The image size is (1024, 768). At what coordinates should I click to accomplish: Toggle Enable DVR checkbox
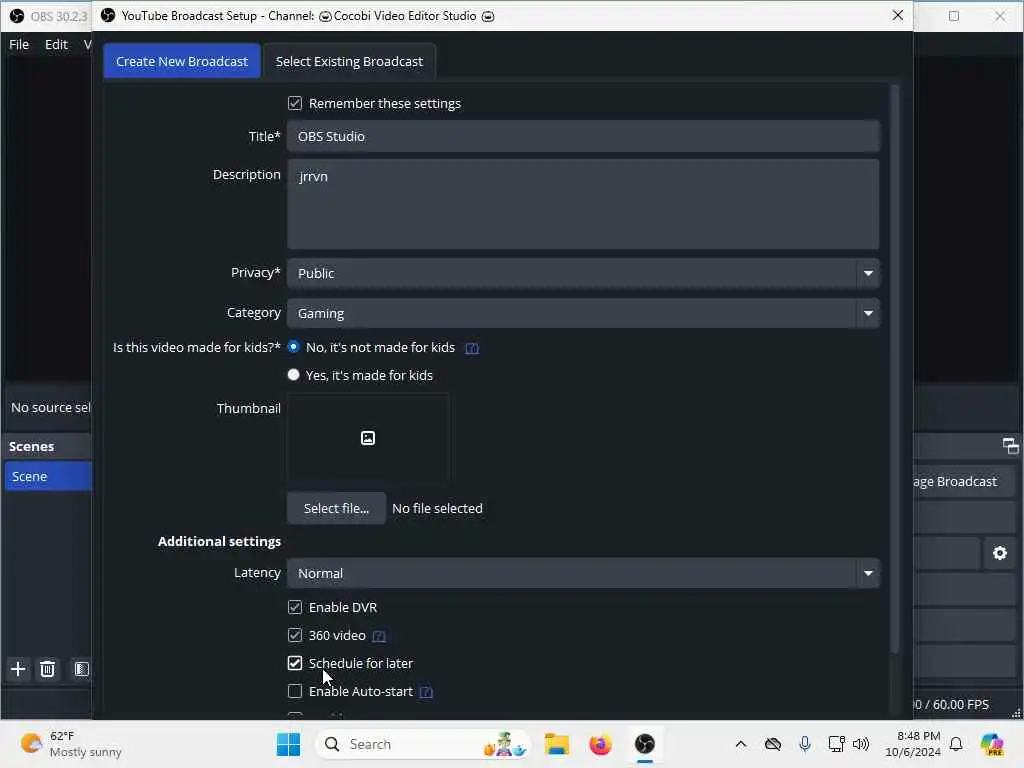click(295, 607)
